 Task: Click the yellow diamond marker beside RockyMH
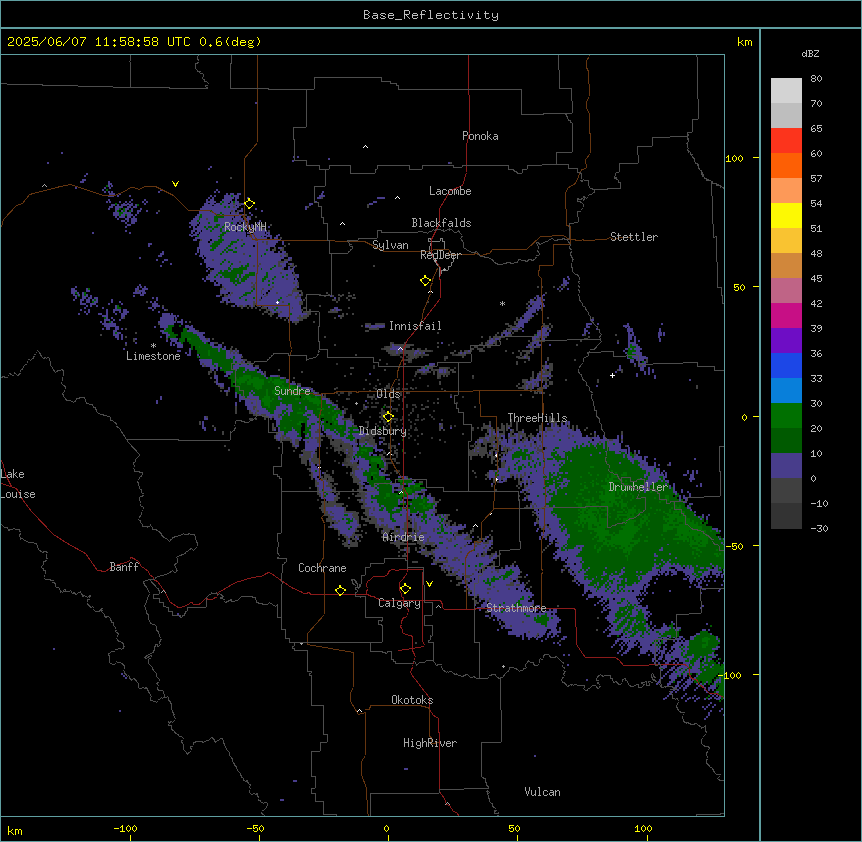(x=250, y=204)
